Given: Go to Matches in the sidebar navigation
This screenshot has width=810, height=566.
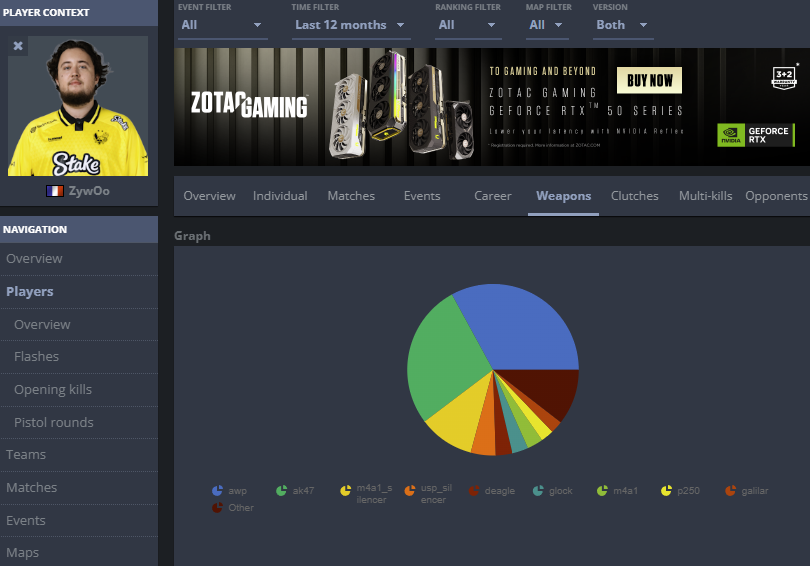Looking at the screenshot, I should coord(79,488).
